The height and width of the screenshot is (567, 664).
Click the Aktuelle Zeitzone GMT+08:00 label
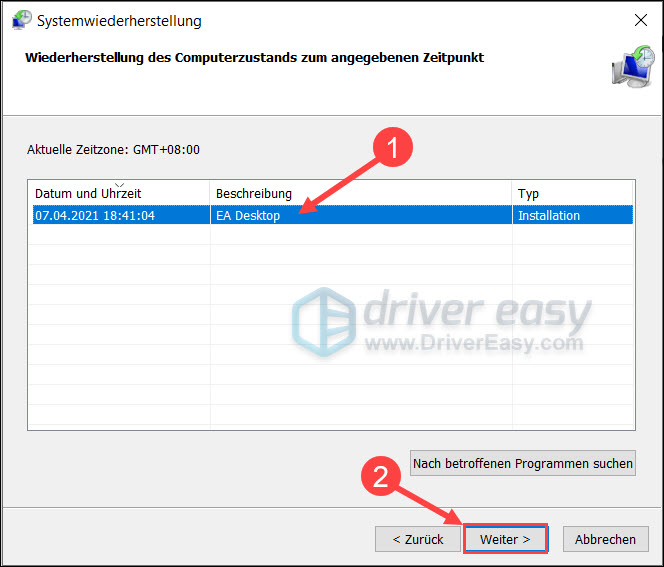[113, 150]
